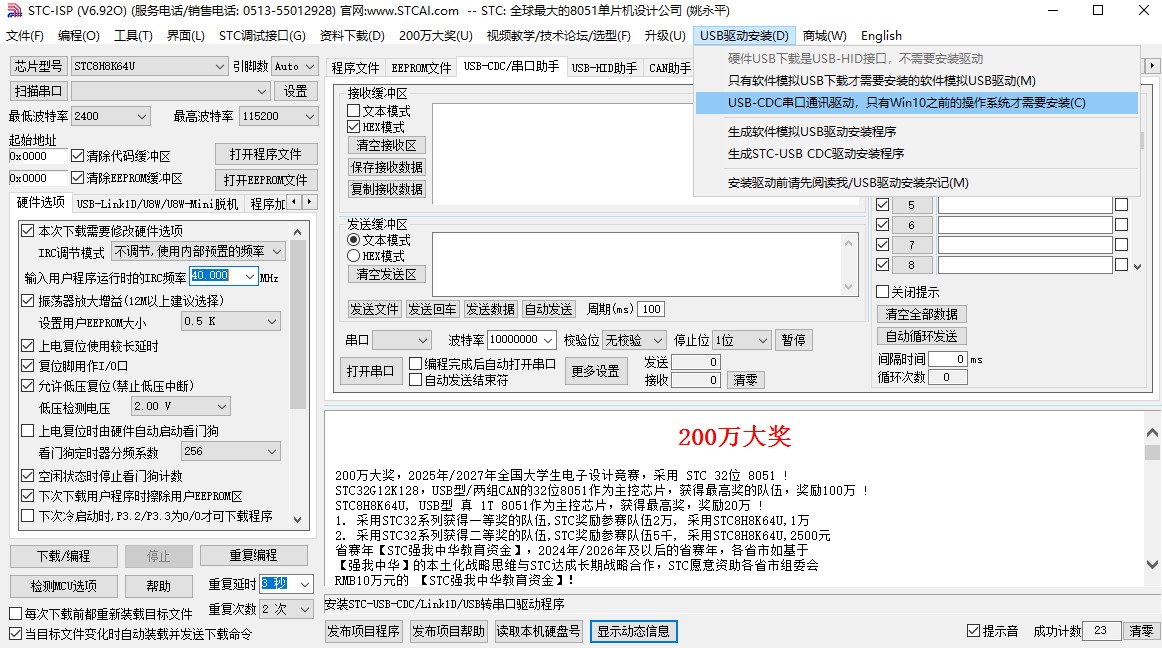Click the top-right tab scroll arrow beside CAN助手
This screenshot has height=648, width=1162.
coord(1152,66)
